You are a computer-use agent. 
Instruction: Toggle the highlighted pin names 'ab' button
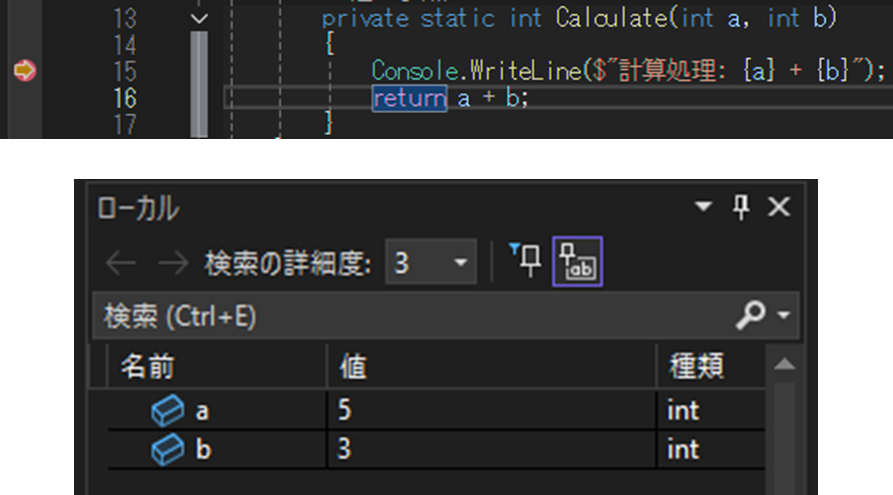577,261
